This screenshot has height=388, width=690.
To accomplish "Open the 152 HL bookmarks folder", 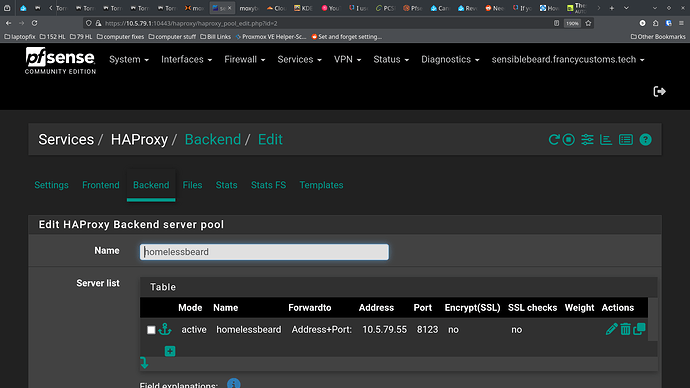I will (x=52, y=37).
